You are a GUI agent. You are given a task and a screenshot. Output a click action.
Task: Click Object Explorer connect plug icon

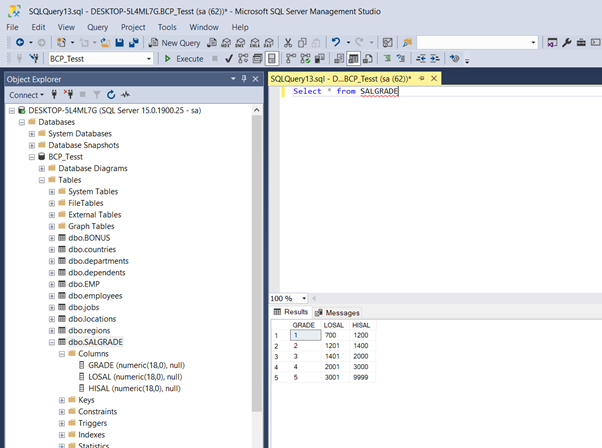54,94
